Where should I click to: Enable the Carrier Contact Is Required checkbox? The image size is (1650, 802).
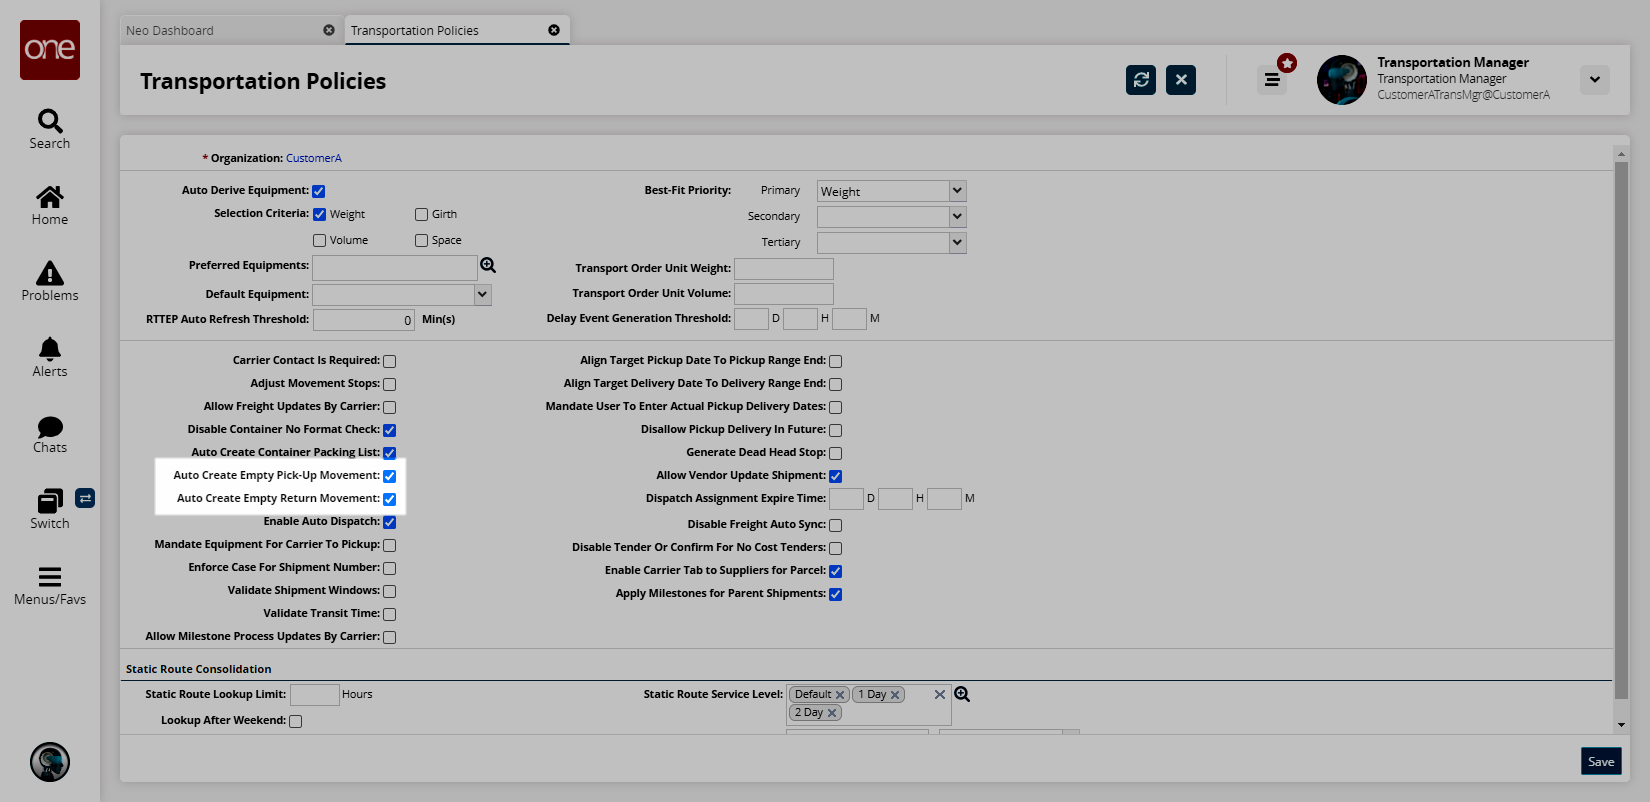click(x=389, y=361)
